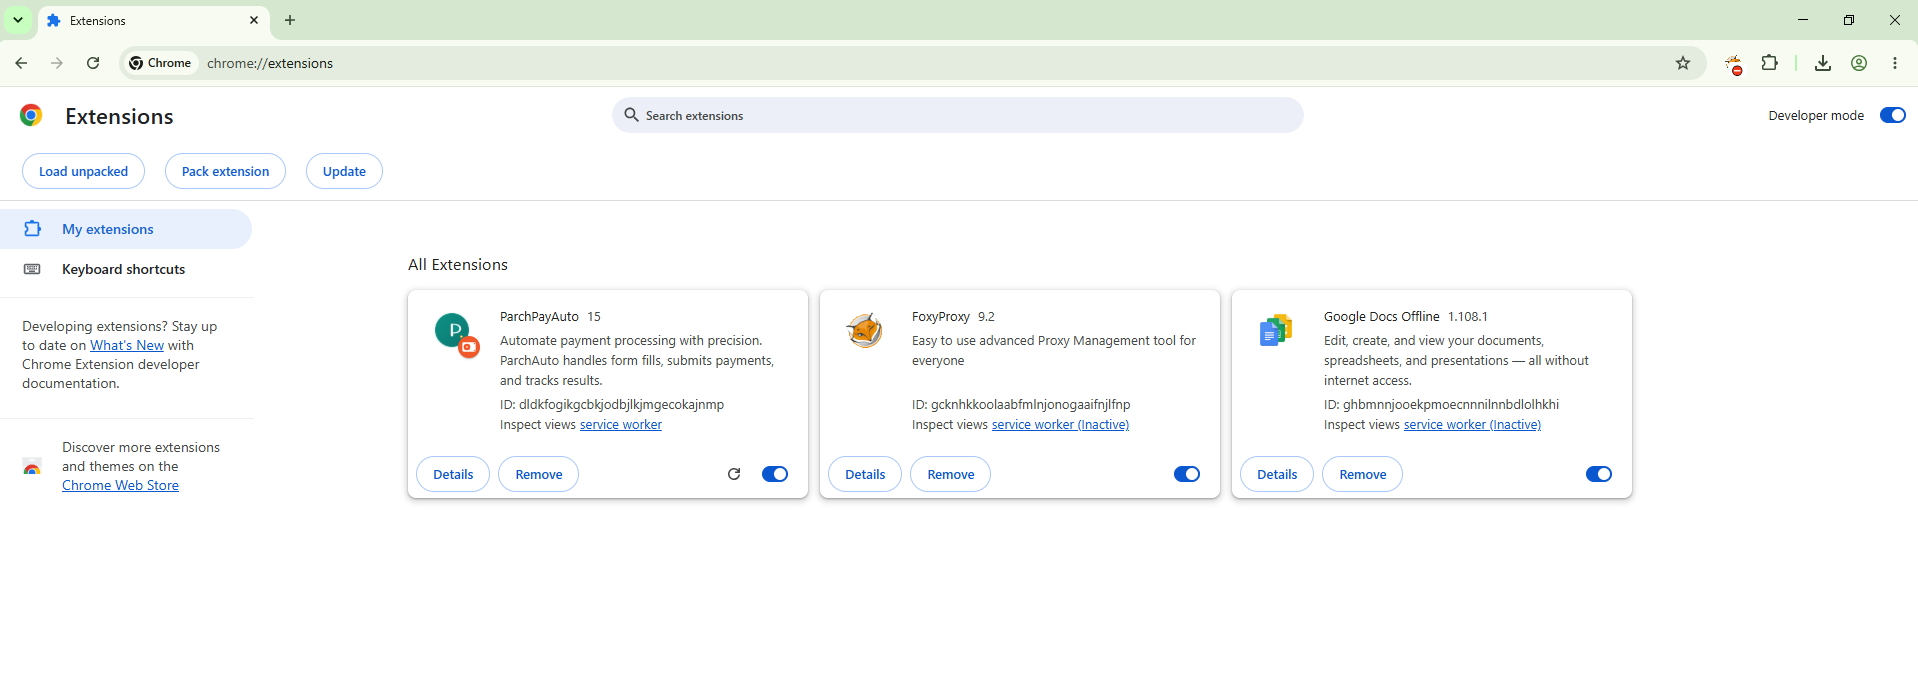Image resolution: width=1918 pixels, height=686 pixels.
Task: Open a new tab with plus button
Action: tap(290, 20)
